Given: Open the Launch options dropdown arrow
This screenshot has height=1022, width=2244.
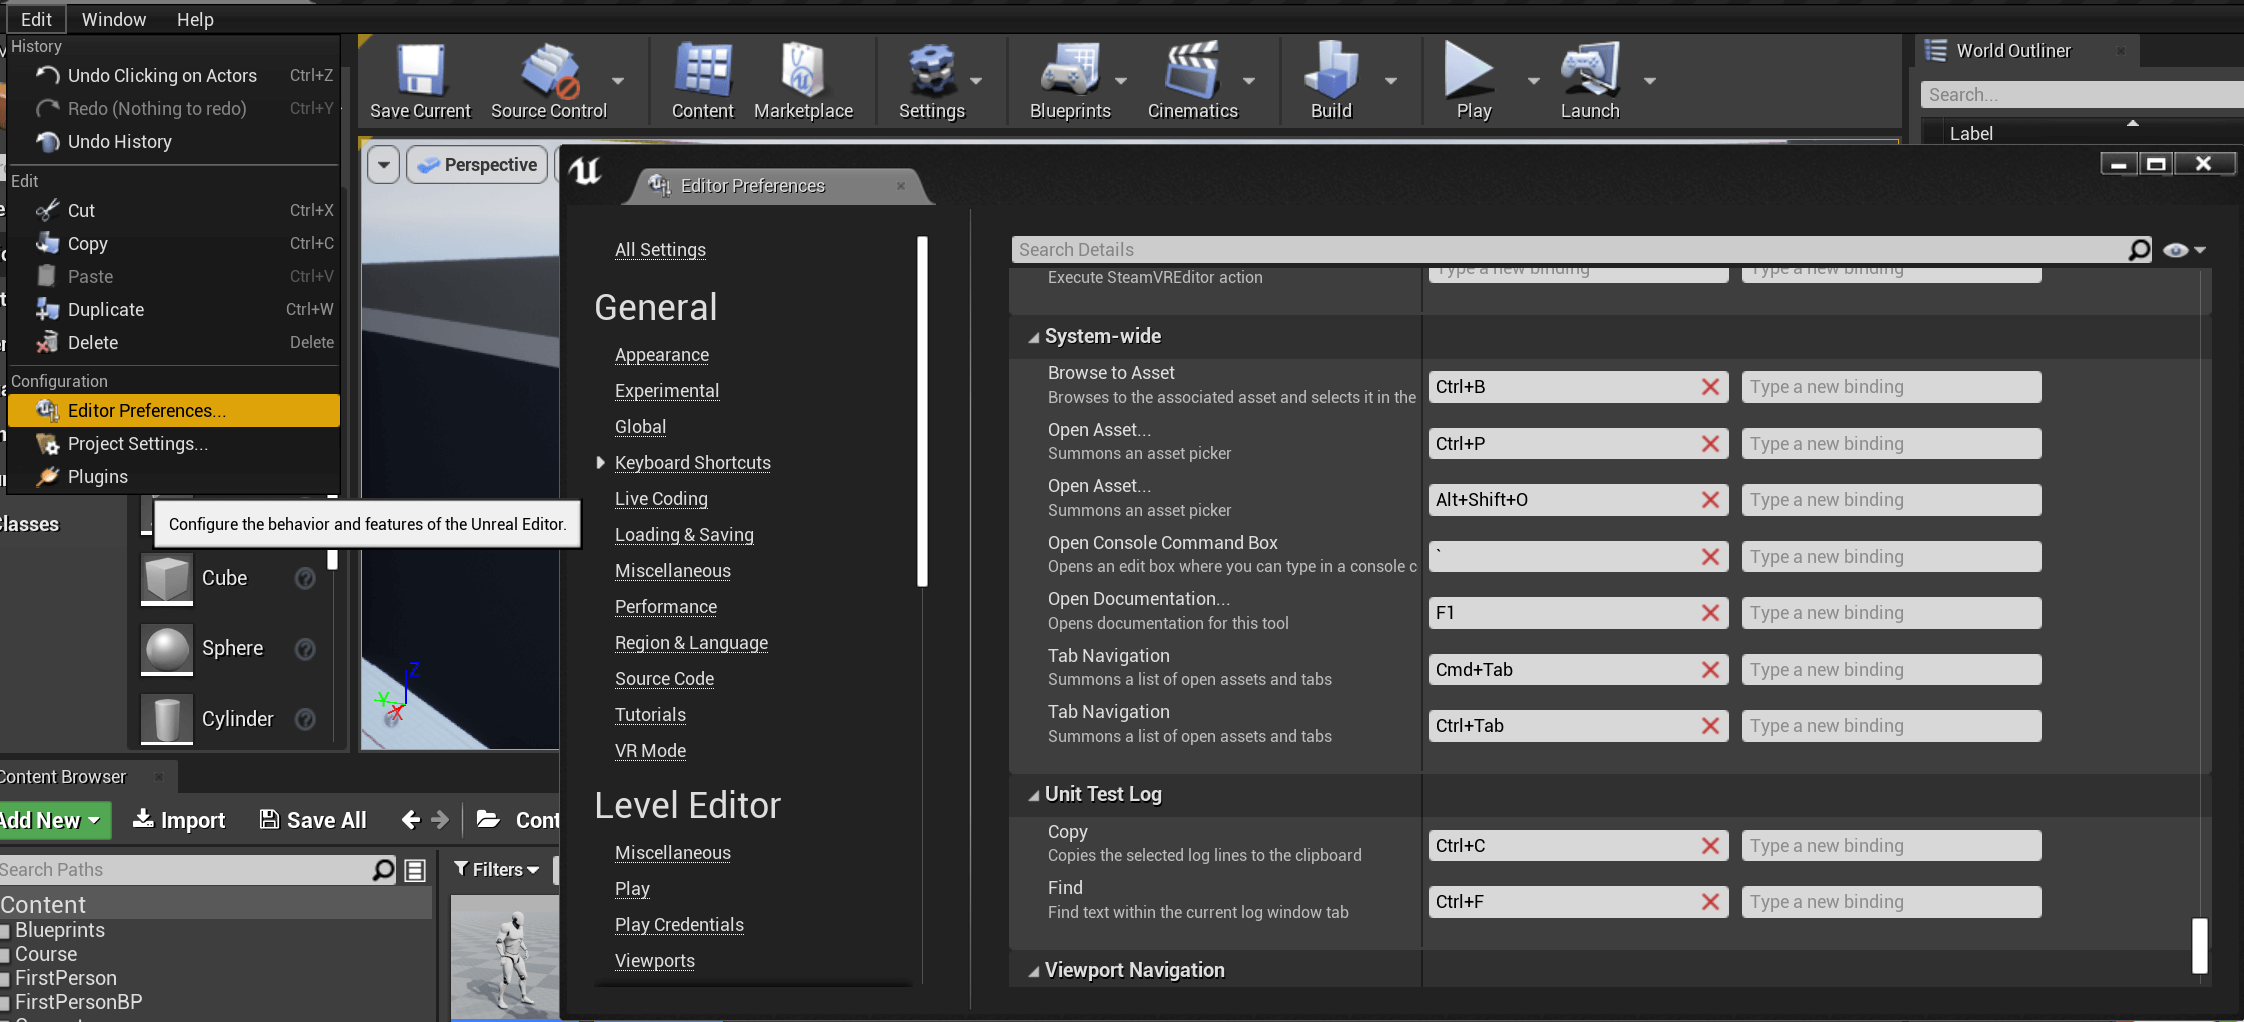Looking at the screenshot, I should click(x=1650, y=81).
